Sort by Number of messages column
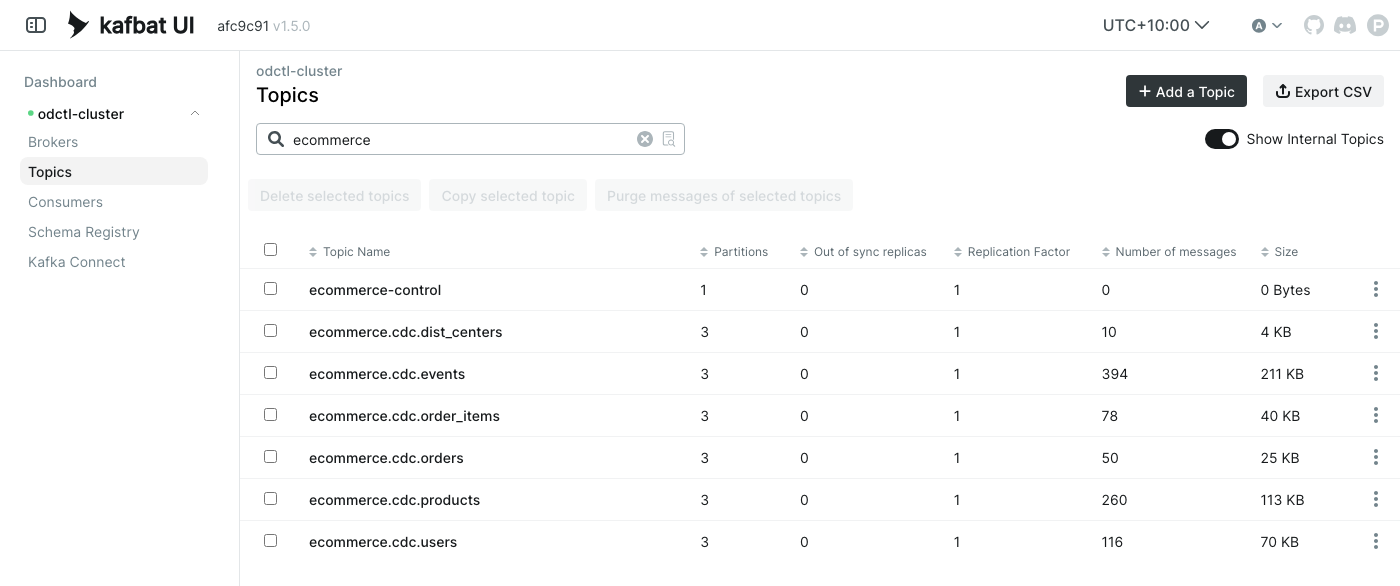This screenshot has height=586, width=1400. tap(1169, 252)
